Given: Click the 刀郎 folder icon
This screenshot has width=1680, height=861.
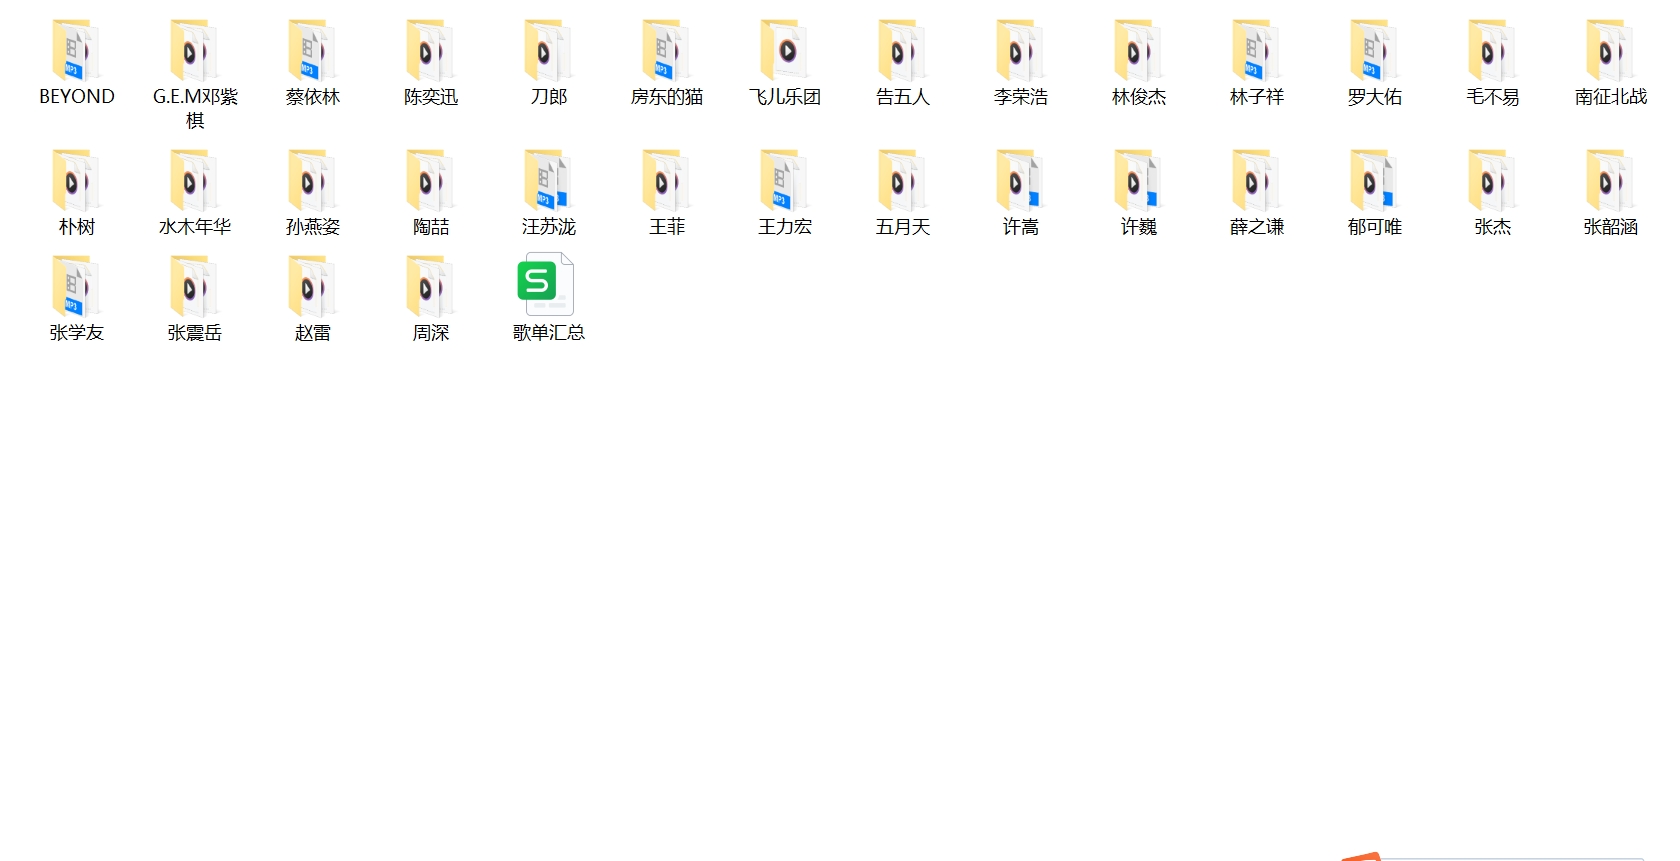Looking at the screenshot, I should [x=549, y=51].
